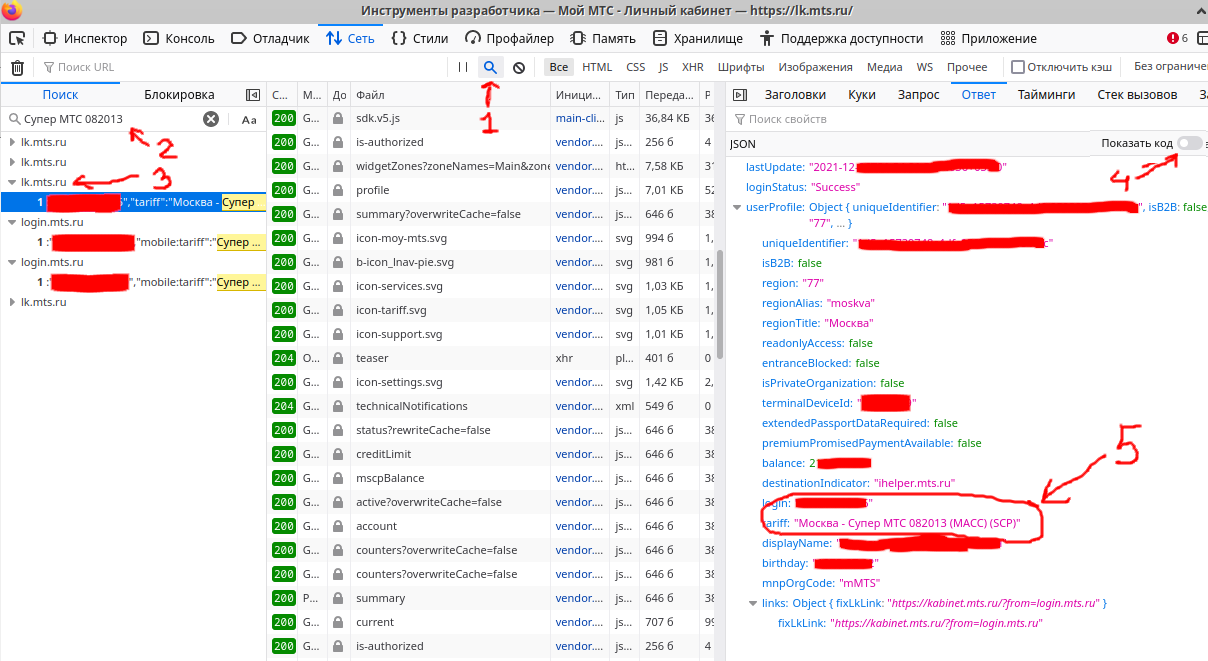Select the Поиск sidebar tab
1208x661 pixels.
60,95
